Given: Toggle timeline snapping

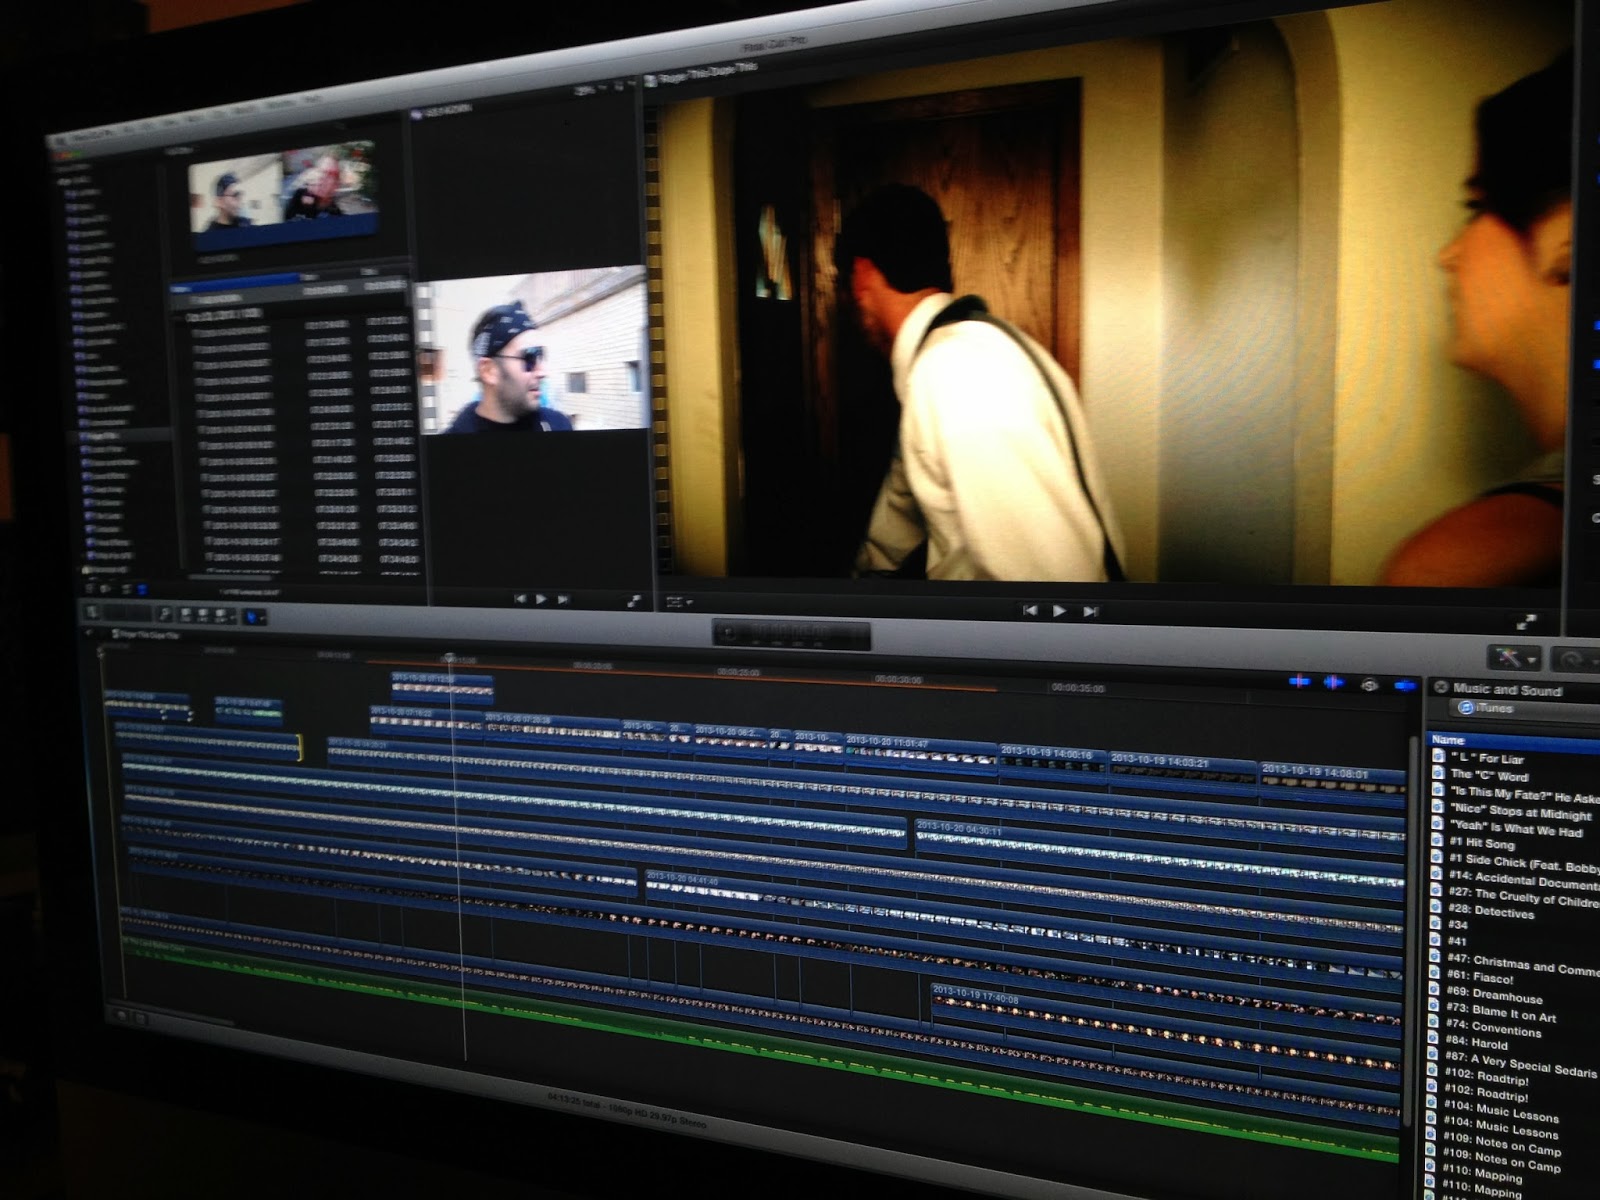Looking at the screenshot, I should pos(1404,685).
